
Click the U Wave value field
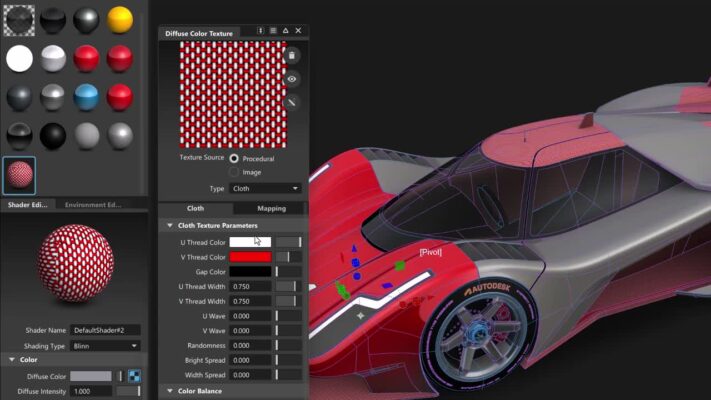[250, 316]
